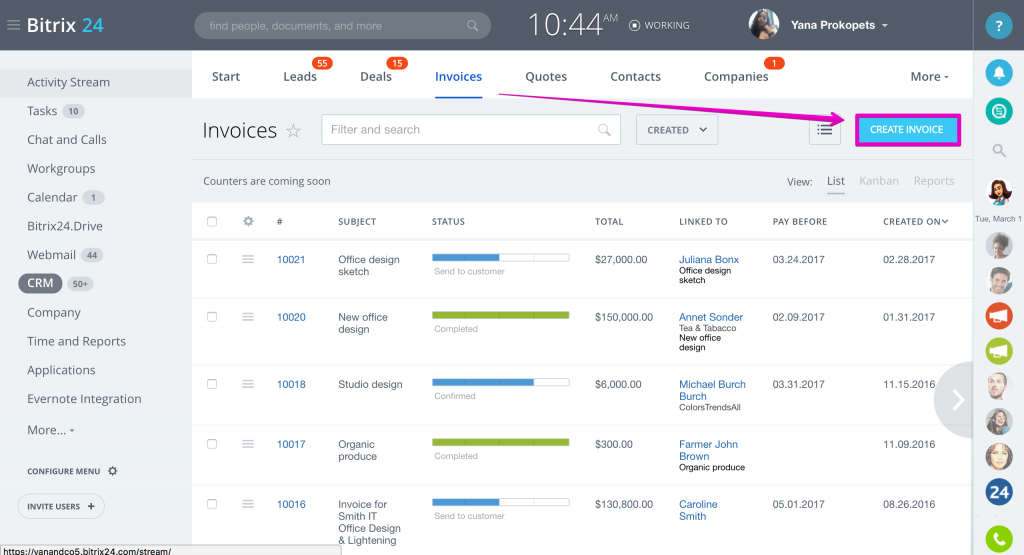Open invoice number 10021 link

coord(291,259)
